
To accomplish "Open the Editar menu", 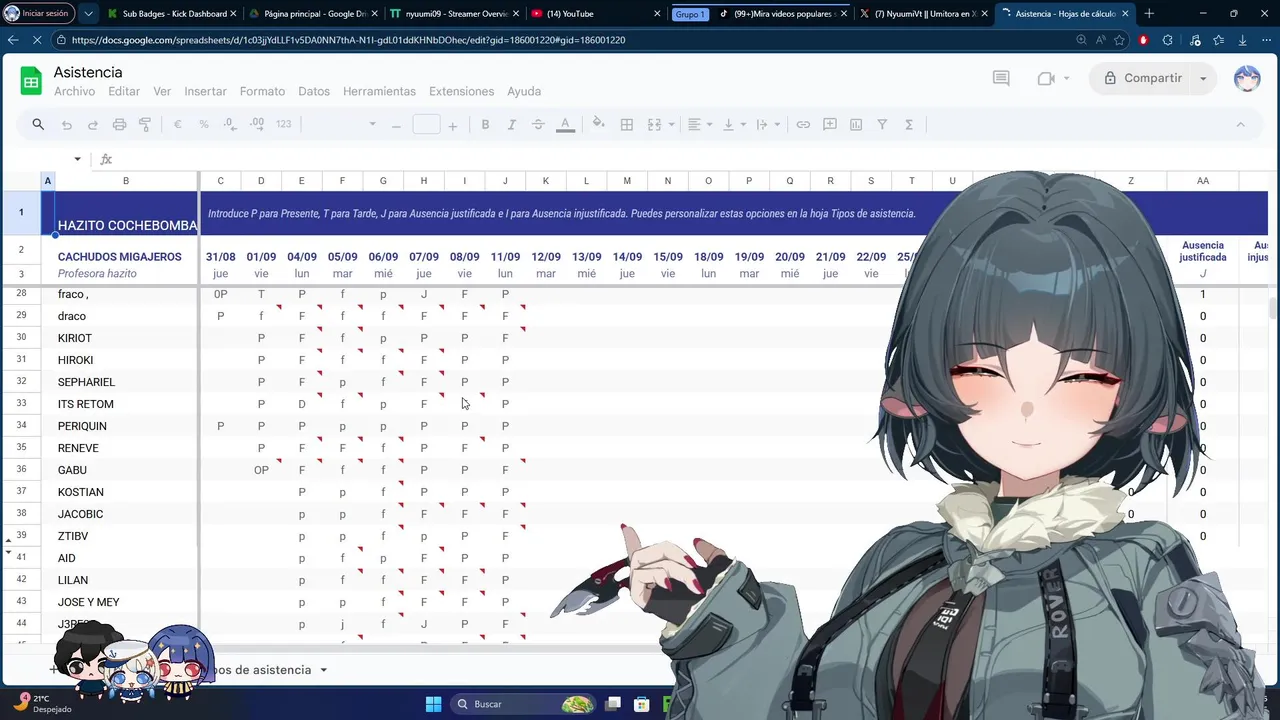I will (x=124, y=91).
